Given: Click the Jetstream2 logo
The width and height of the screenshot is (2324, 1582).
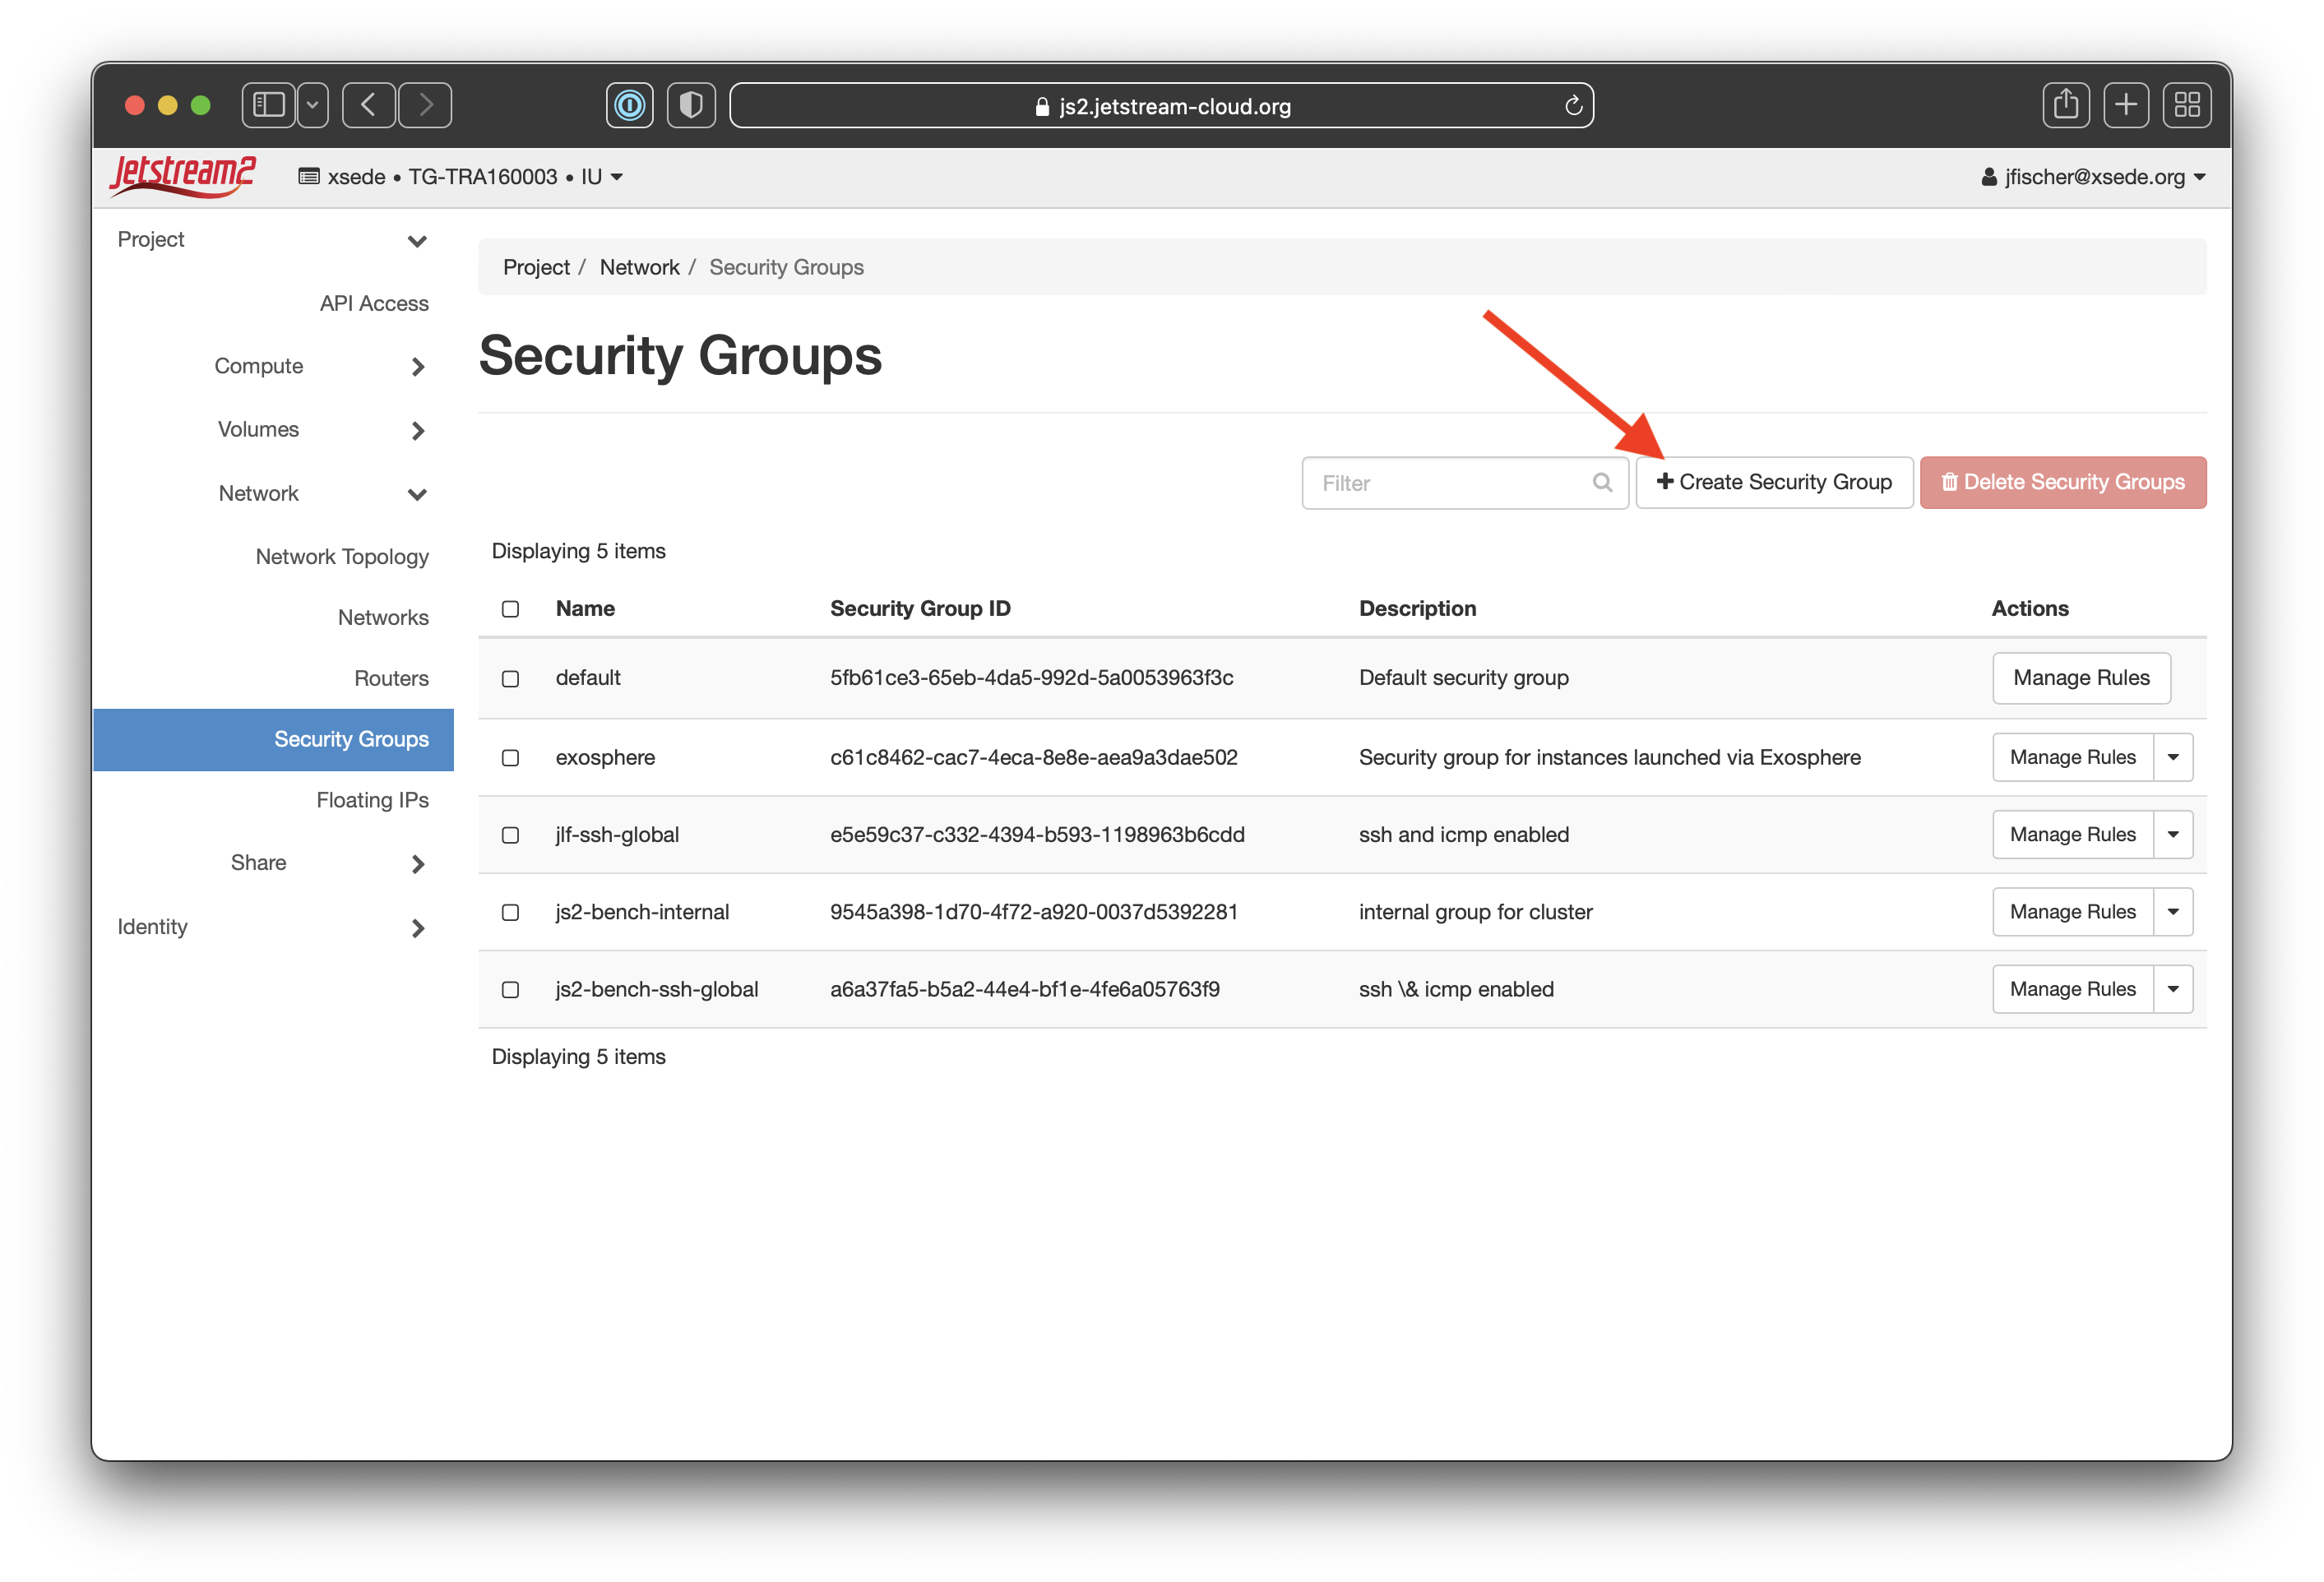Looking at the screenshot, I should coord(182,176).
